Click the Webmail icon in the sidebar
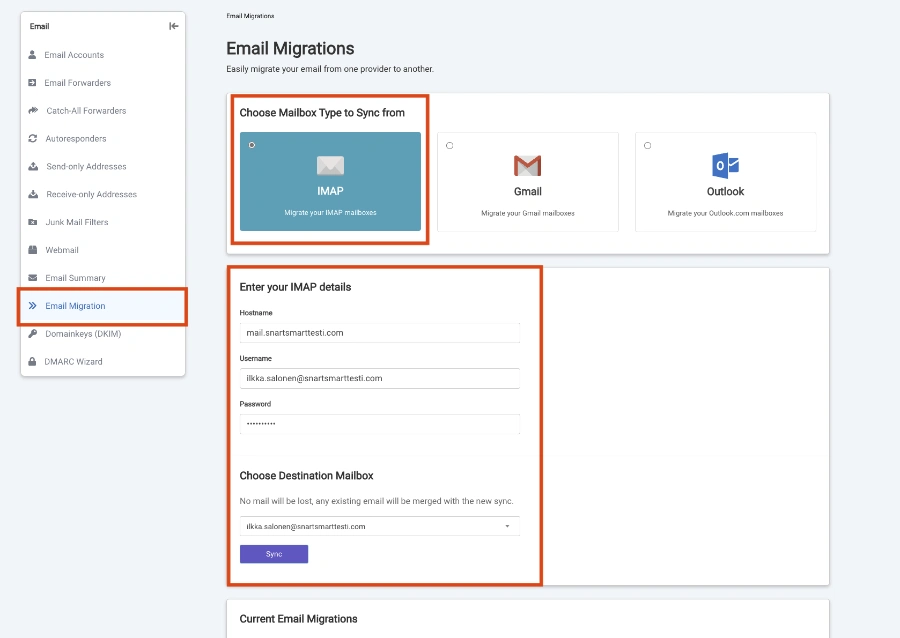The height and width of the screenshot is (638, 900). (x=33, y=250)
